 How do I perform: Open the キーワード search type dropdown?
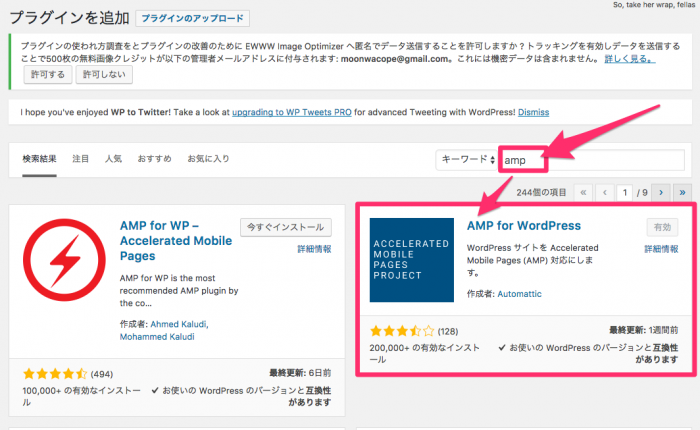tap(467, 160)
